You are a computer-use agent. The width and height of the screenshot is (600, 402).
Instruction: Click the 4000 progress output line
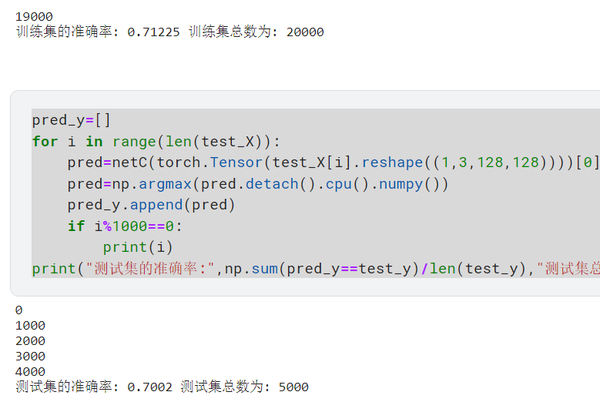pos(30,371)
